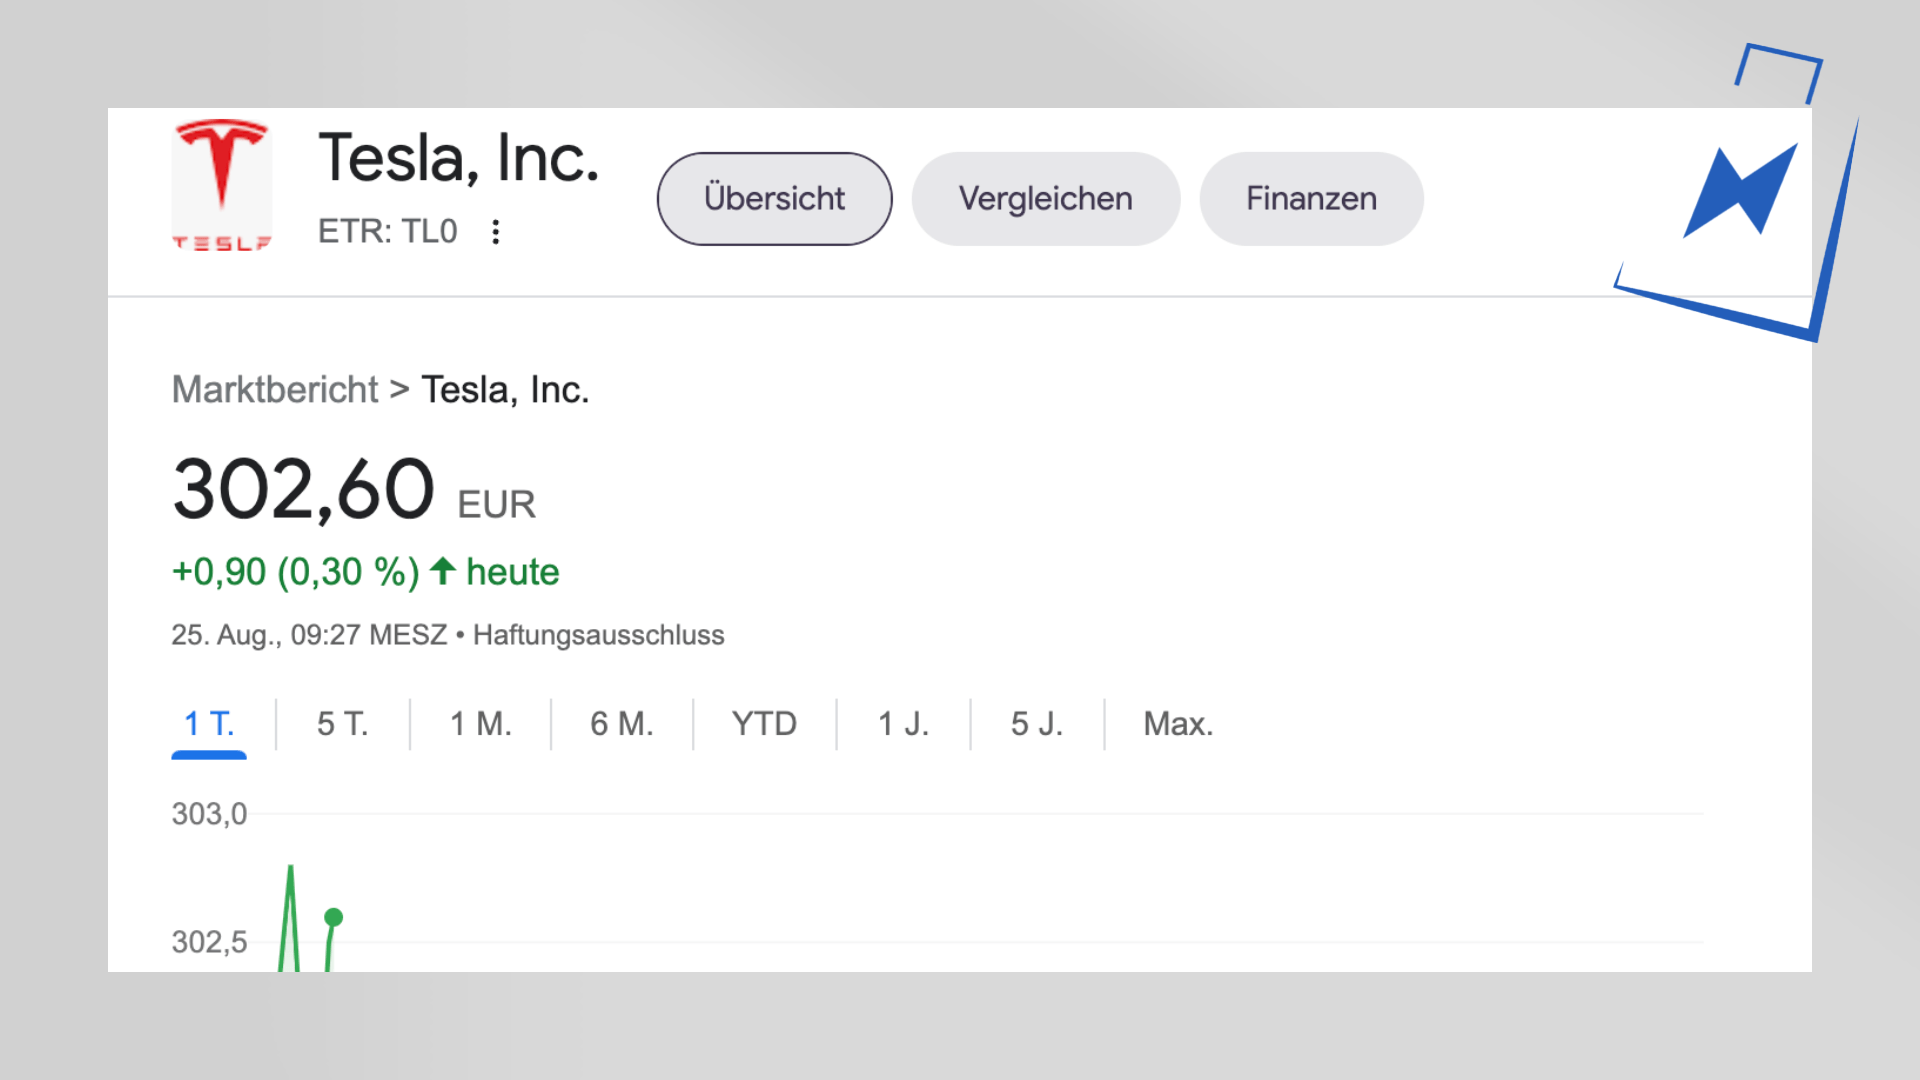
Task: Open the Marktbericht breadcrumb link
Action: click(275, 389)
